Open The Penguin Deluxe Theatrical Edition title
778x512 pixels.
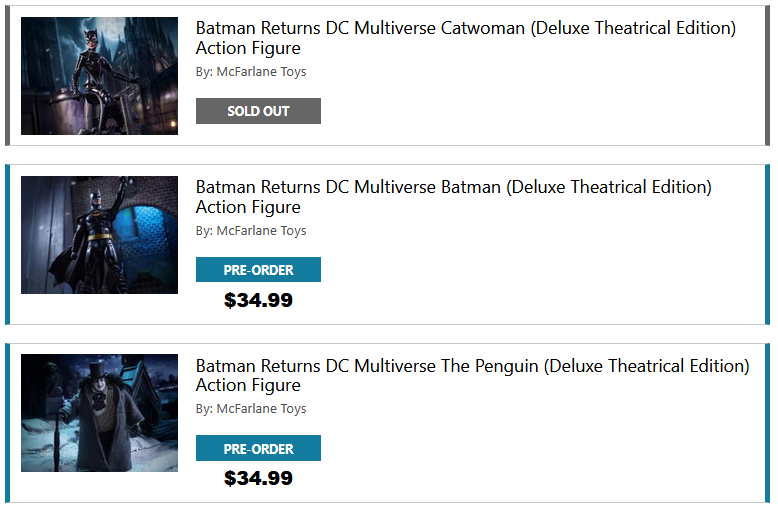(x=472, y=375)
